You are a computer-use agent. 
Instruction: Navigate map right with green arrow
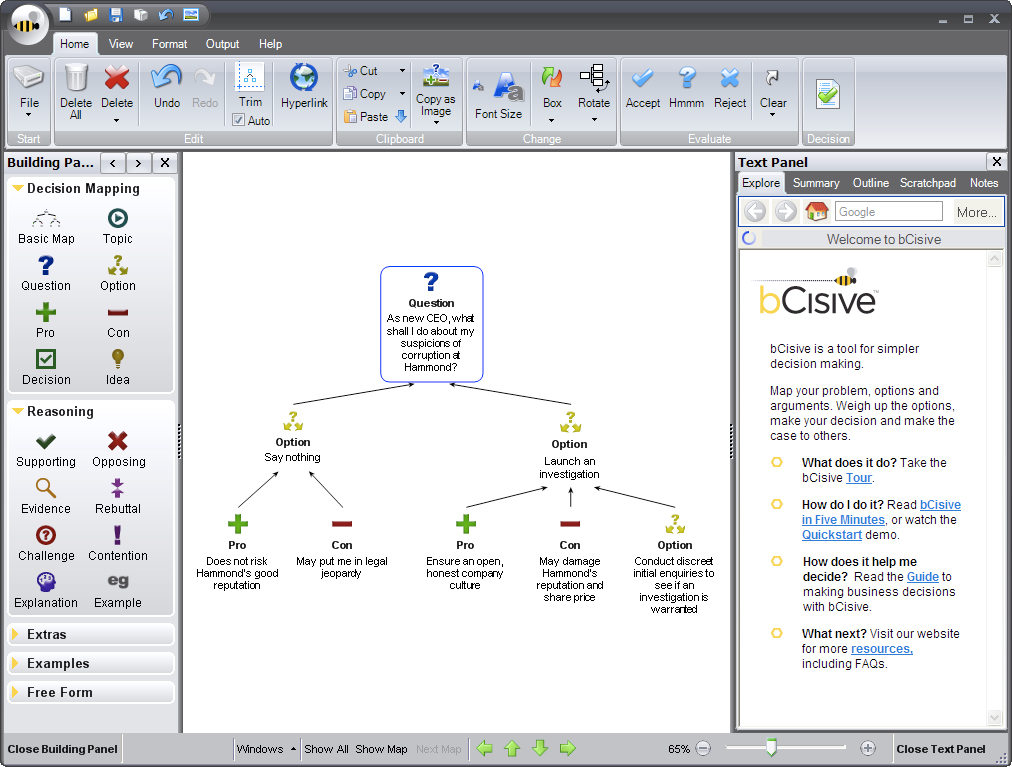[567, 749]
